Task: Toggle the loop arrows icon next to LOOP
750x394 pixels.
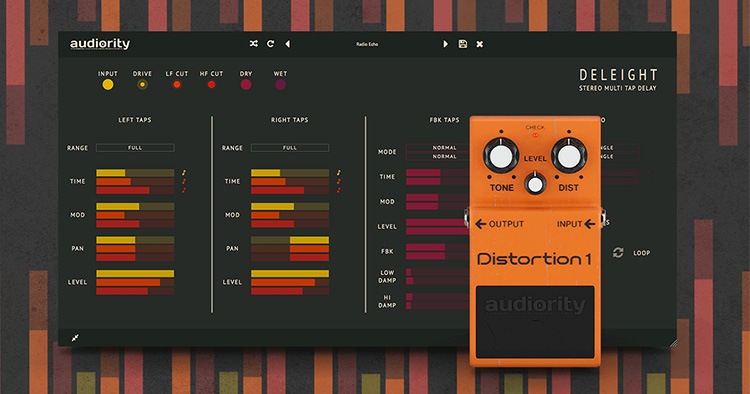Action: pyautogui.click(x=618, y=252)
